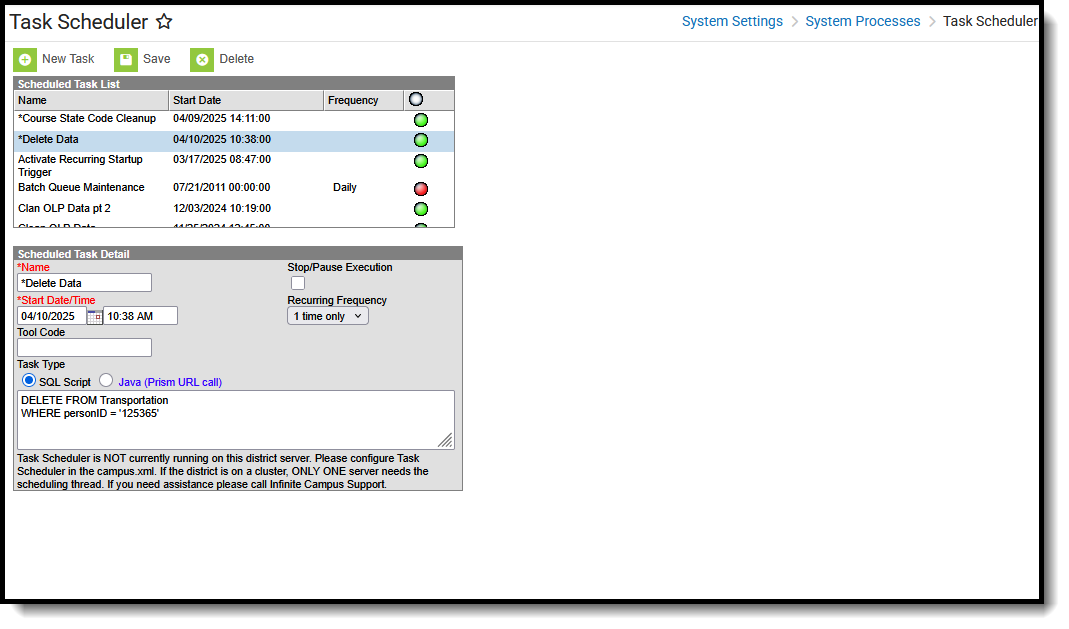Image resolution: width=1069 pixels, height=629 pixels.
Task: Click the empty Tool Code field
Action: 85,348
